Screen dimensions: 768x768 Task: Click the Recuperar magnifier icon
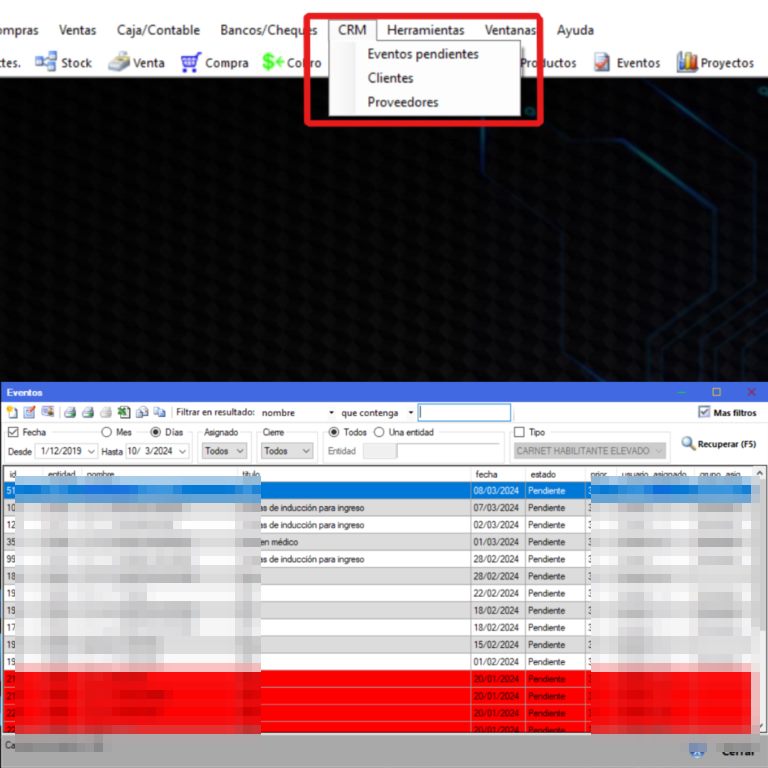(688, 444)
